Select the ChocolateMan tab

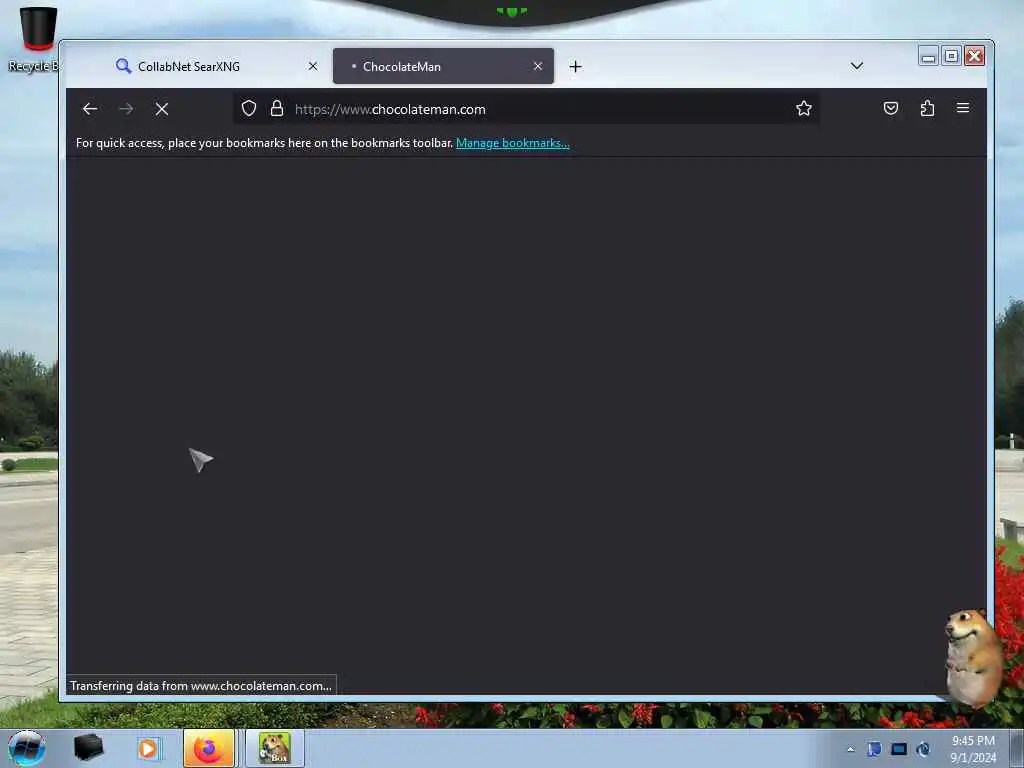coord(443,66)
